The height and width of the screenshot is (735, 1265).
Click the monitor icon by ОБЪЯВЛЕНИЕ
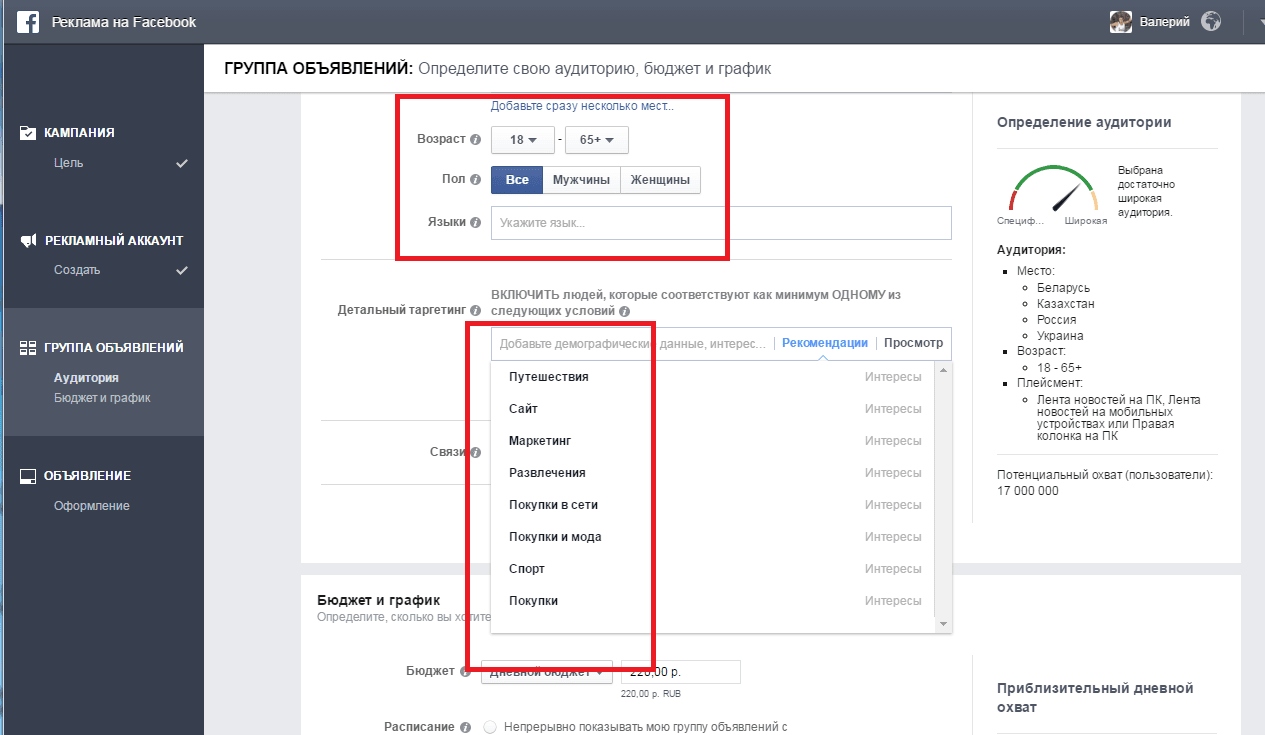point(28,476)
